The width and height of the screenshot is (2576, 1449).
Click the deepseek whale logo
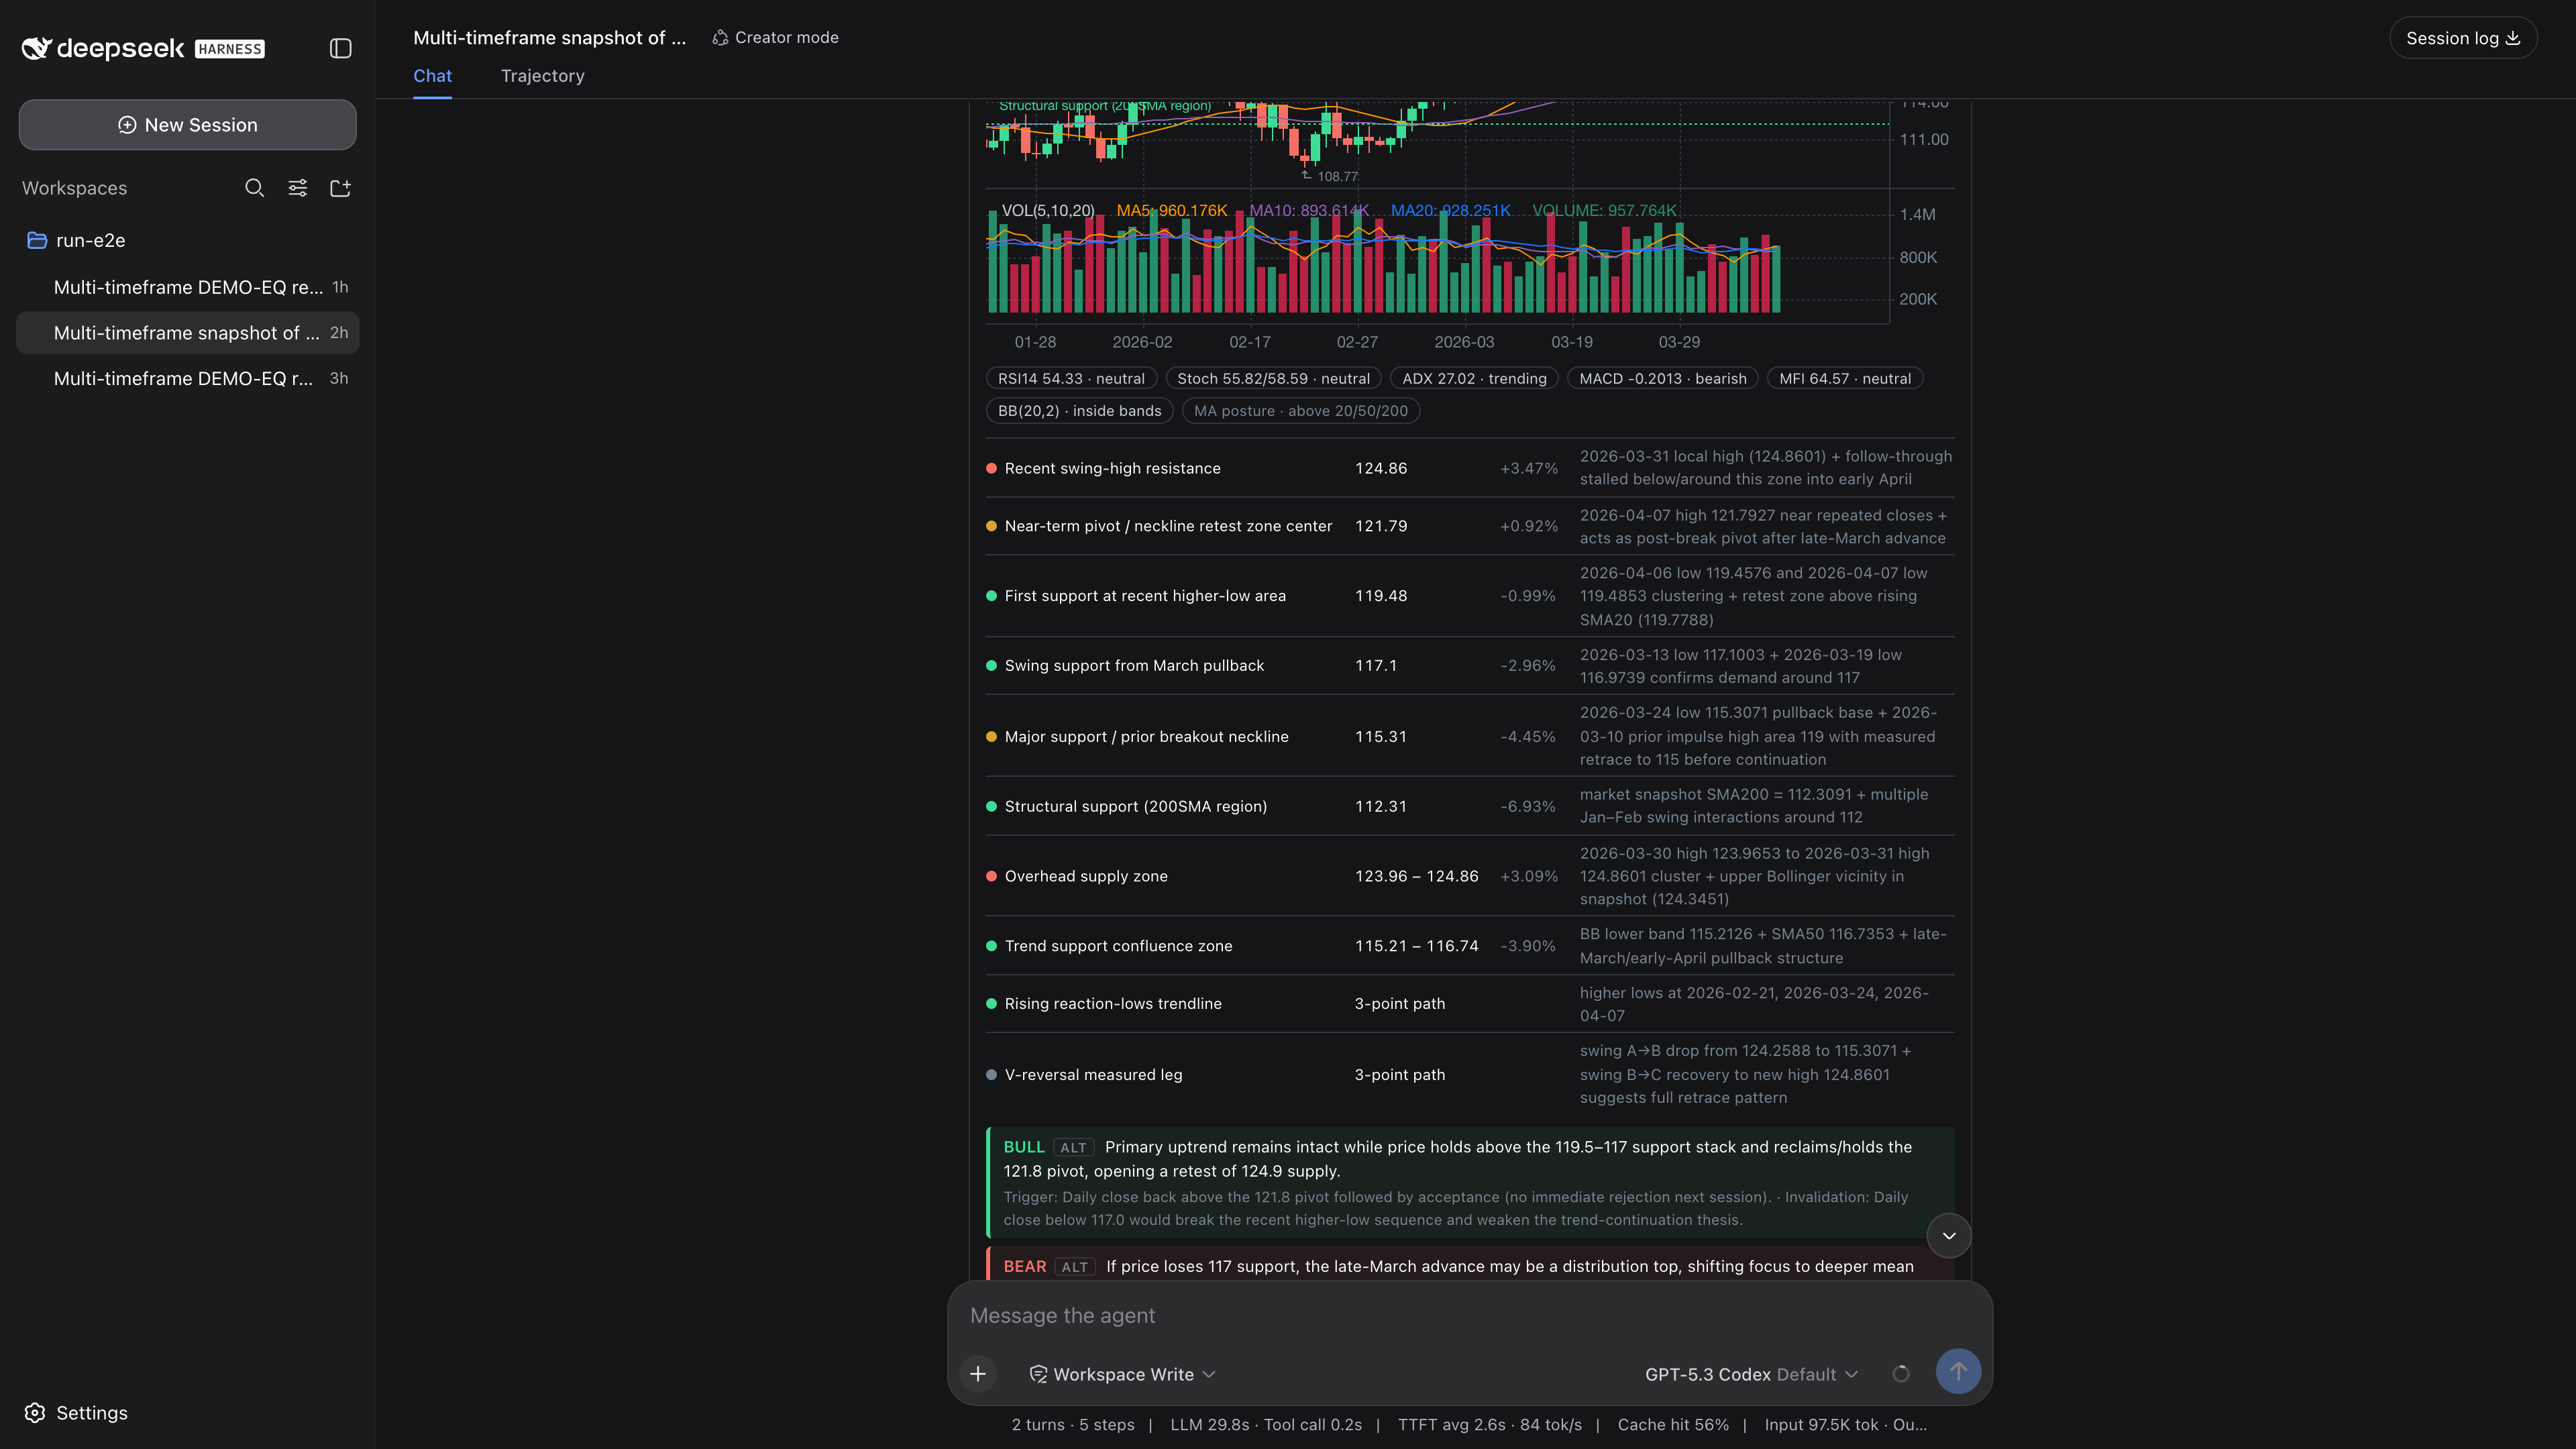pyautogui.click(x=37, y=48)
